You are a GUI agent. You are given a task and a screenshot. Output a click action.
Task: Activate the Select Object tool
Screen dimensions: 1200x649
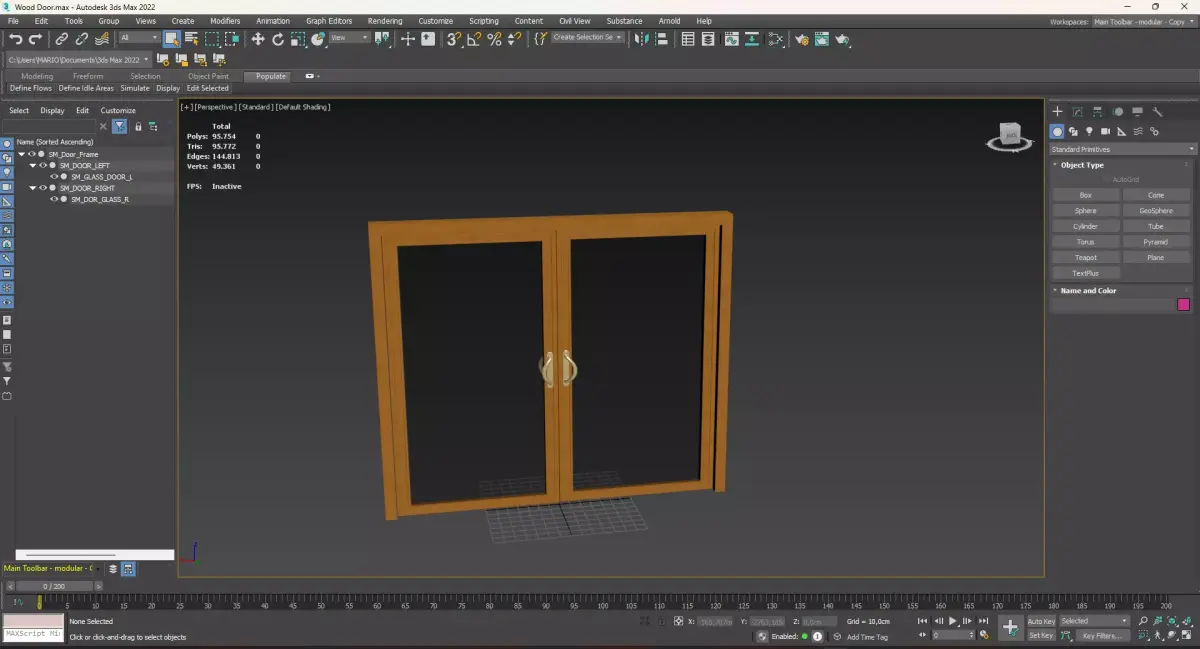[x=172, y=39]
